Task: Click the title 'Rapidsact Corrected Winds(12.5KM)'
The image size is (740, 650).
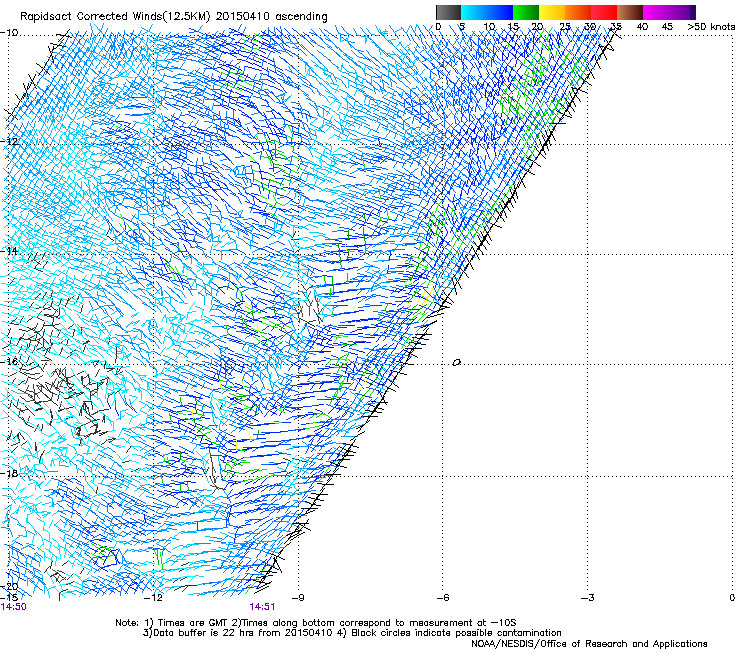Action: (x=116, y=17)
